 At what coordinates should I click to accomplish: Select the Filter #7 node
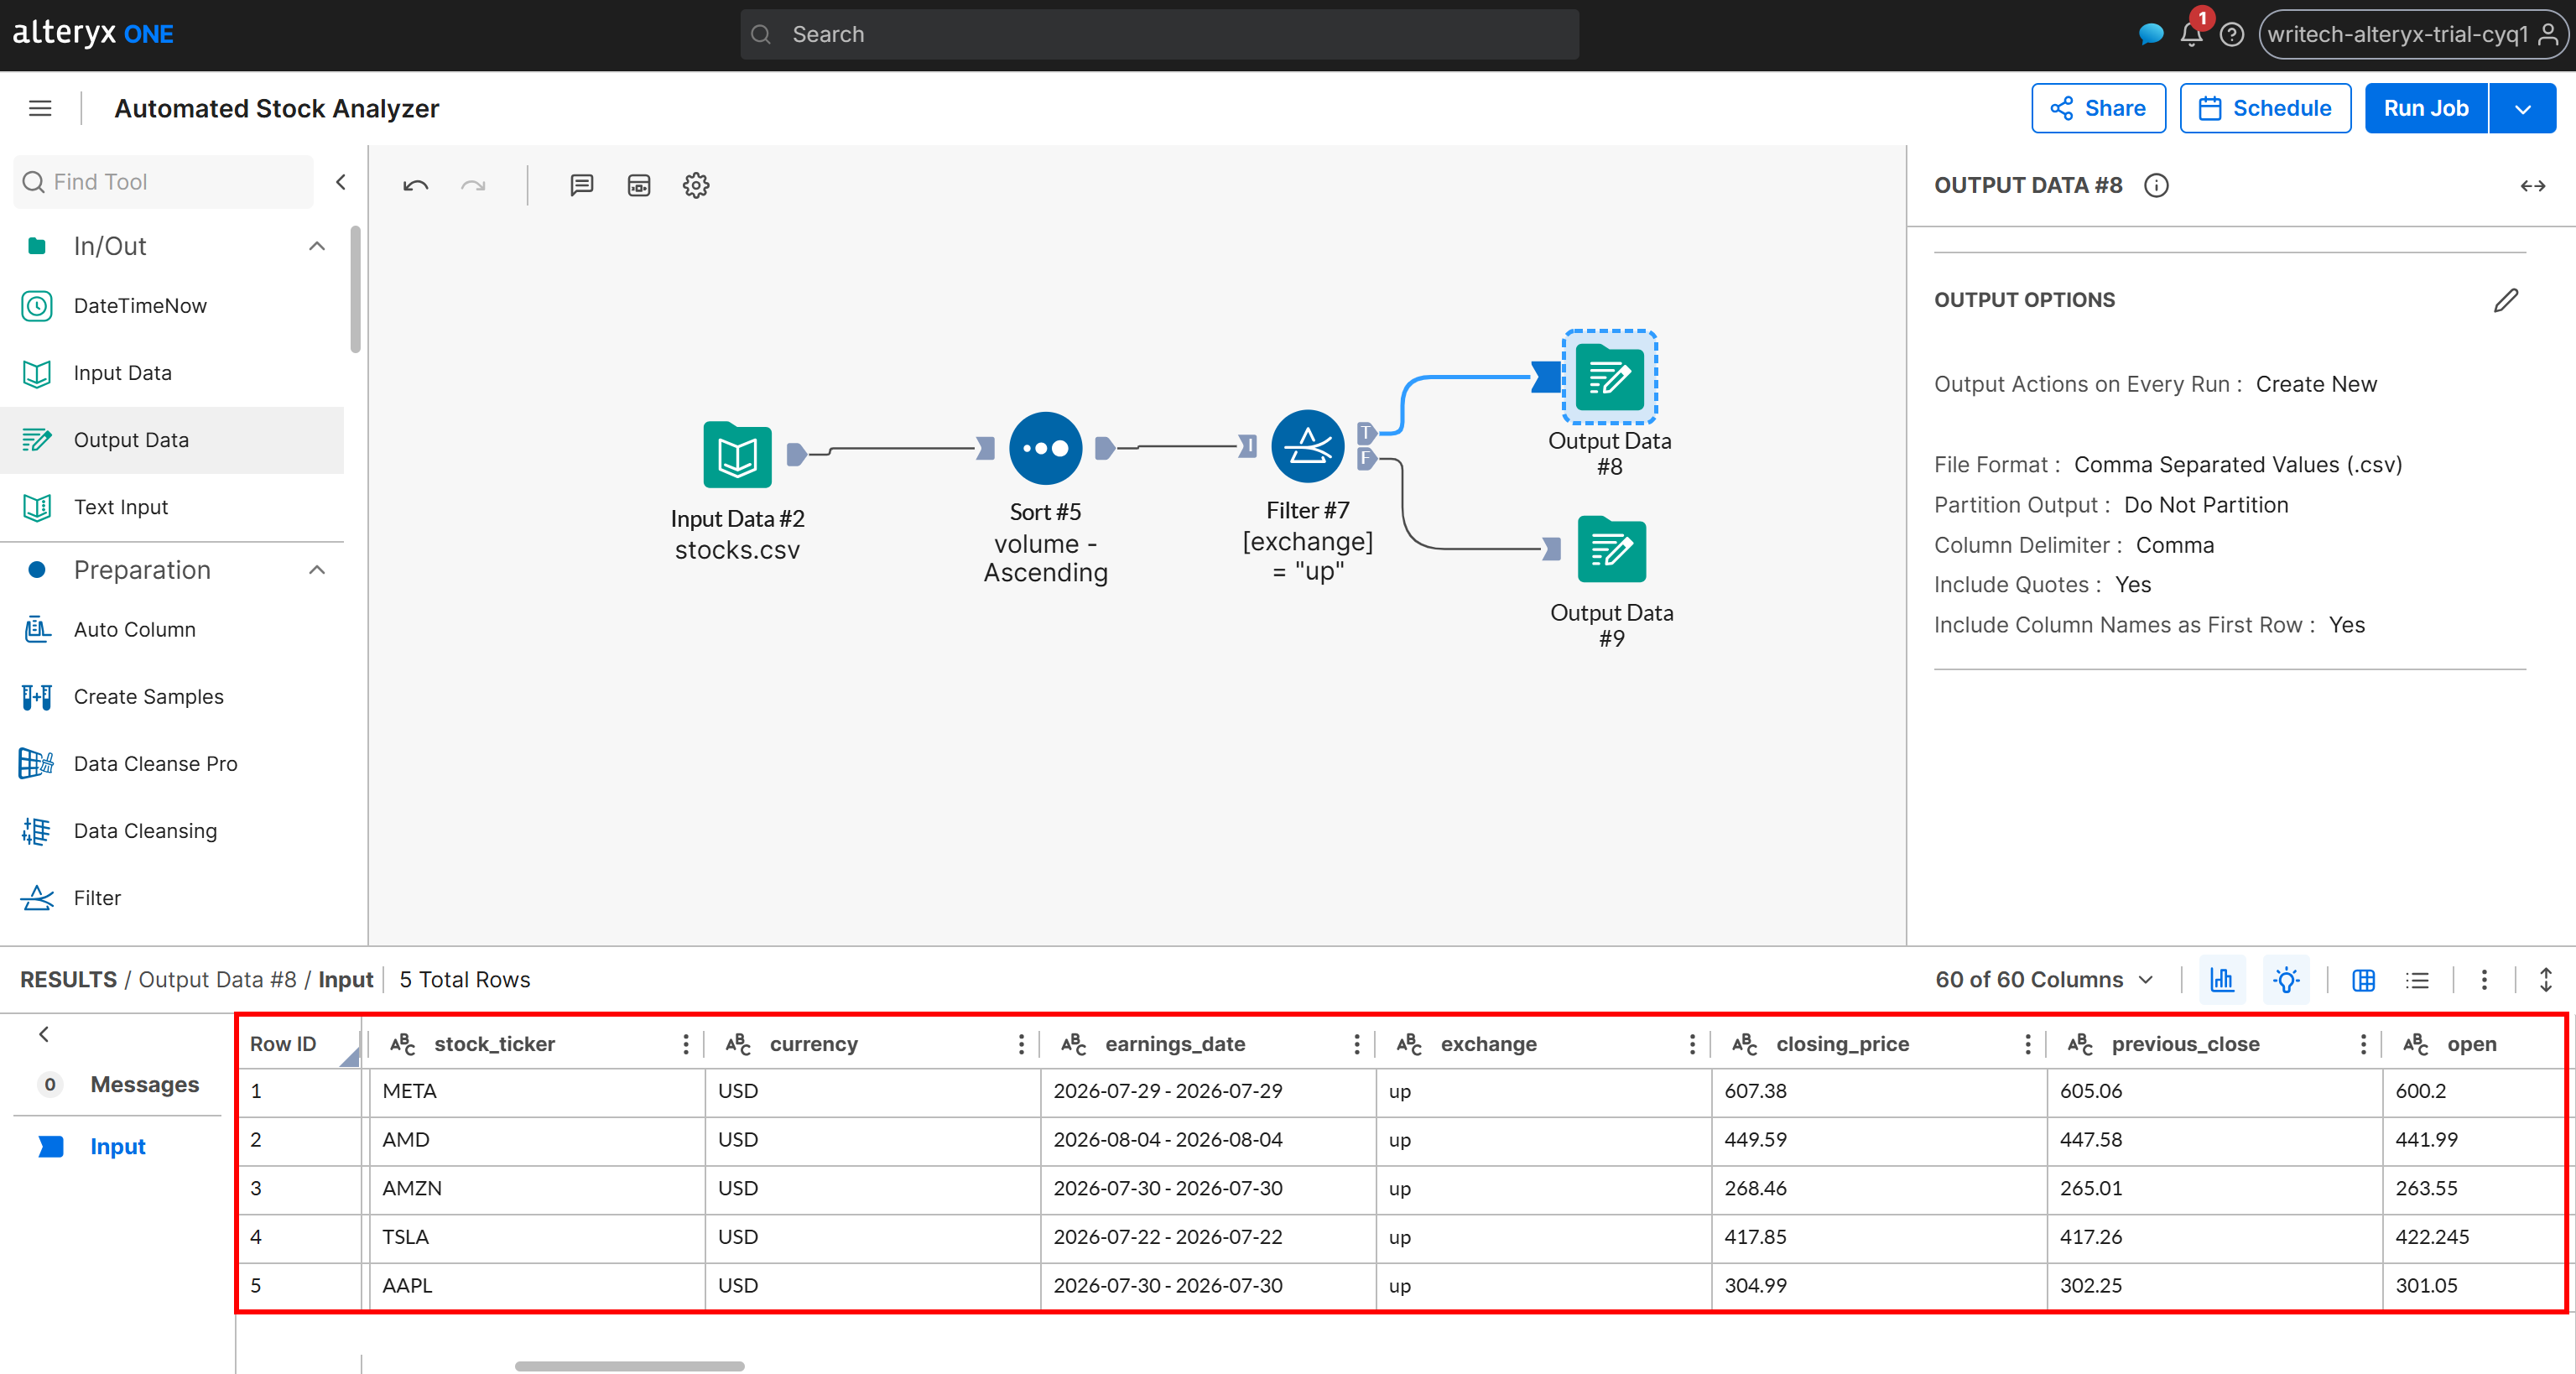click(1307, 446)
